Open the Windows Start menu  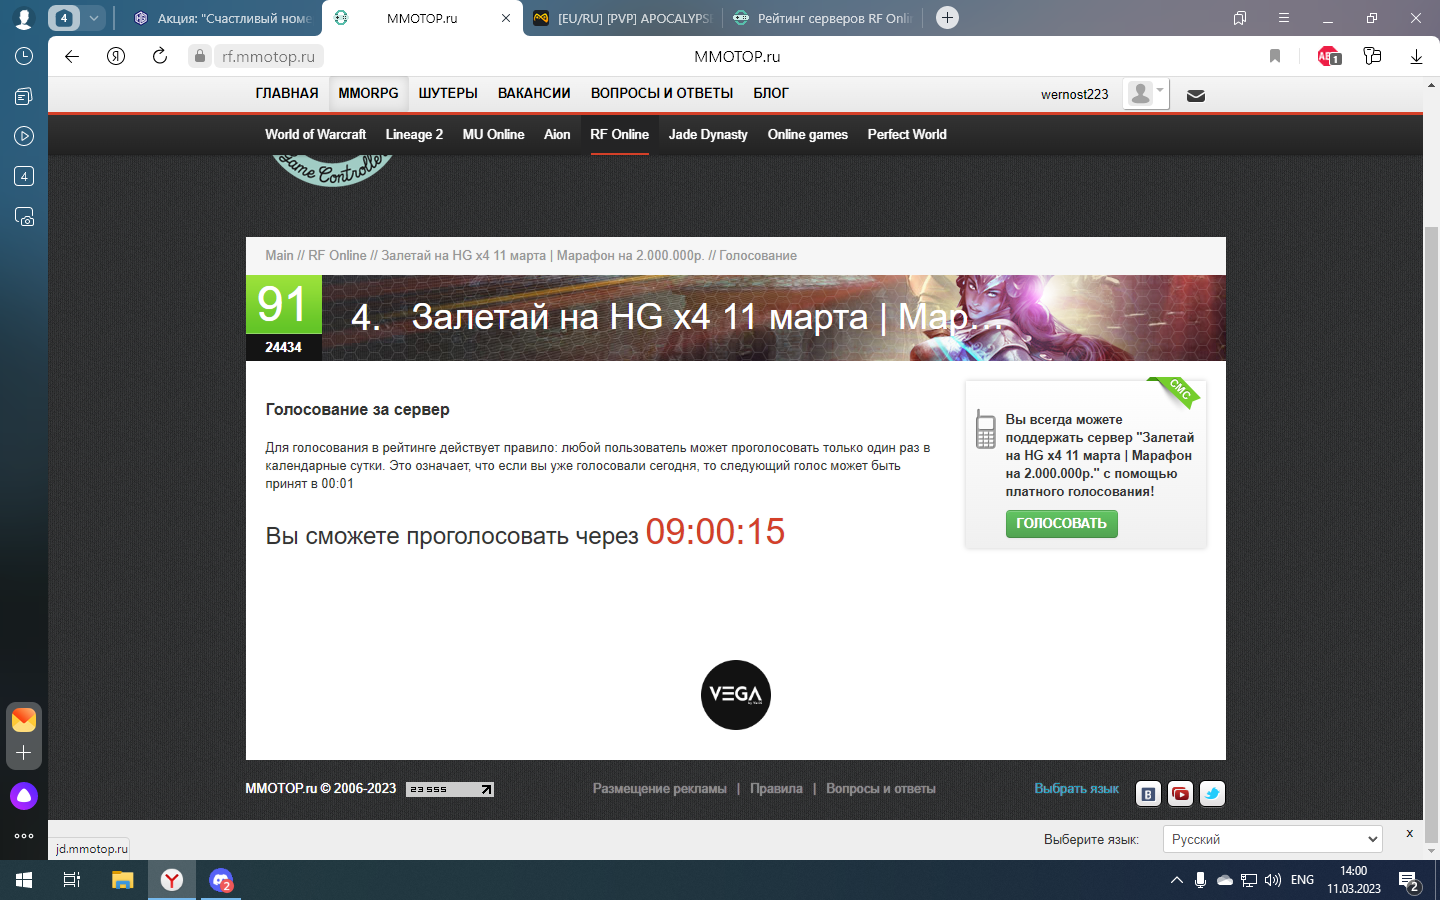(x=24, y=880)
